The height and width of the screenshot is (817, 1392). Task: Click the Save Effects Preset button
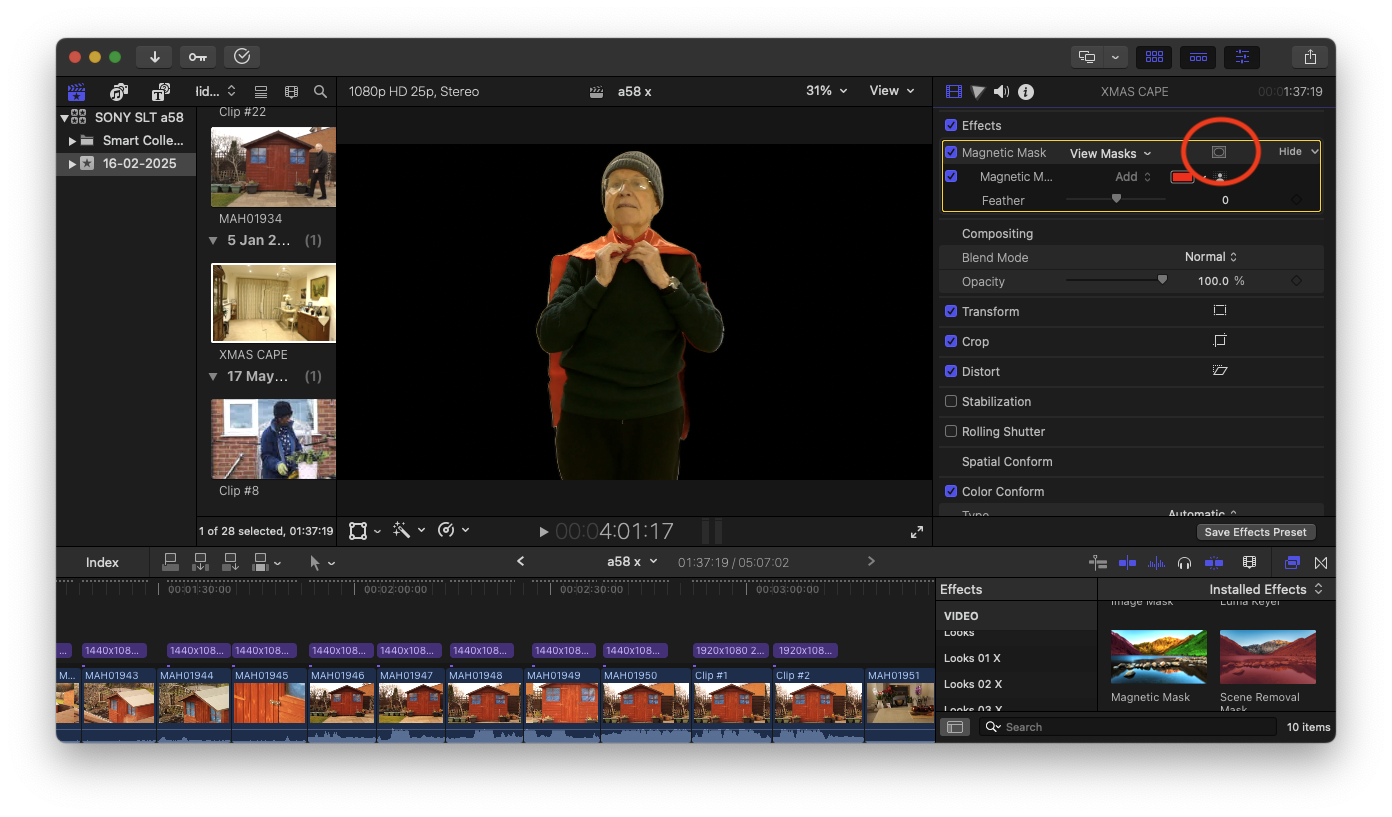[1255, 532]
